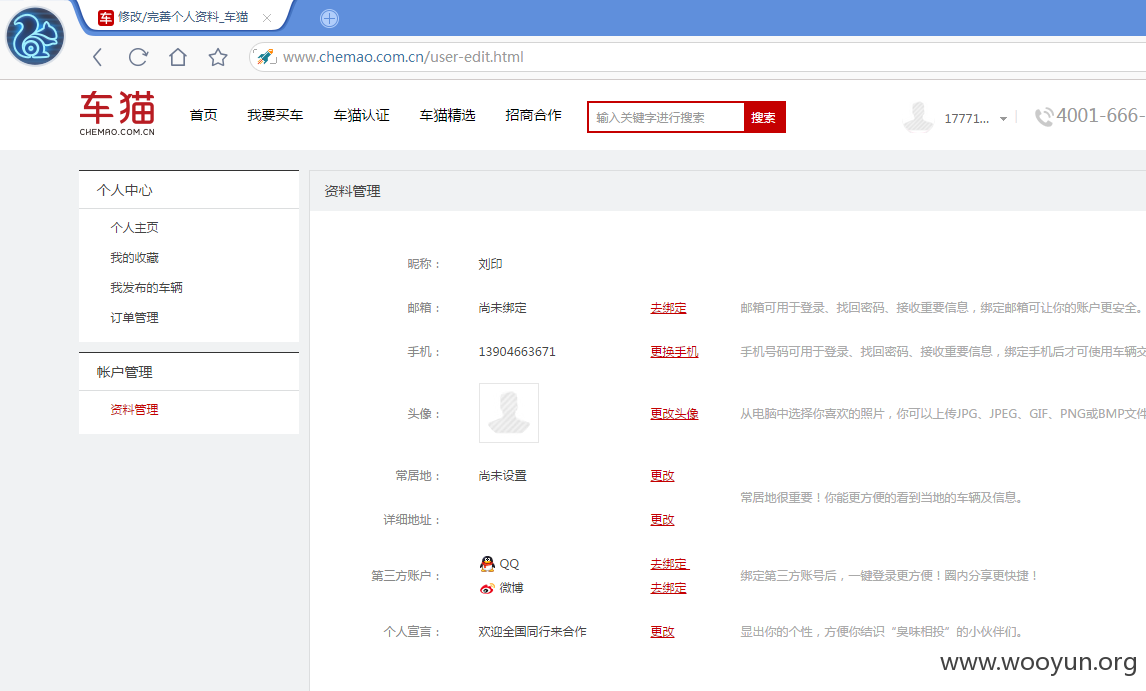Open the 我要买车 navigation item
The height and width of the screenshot is (691, 1146).
click(x=275, y=116)
